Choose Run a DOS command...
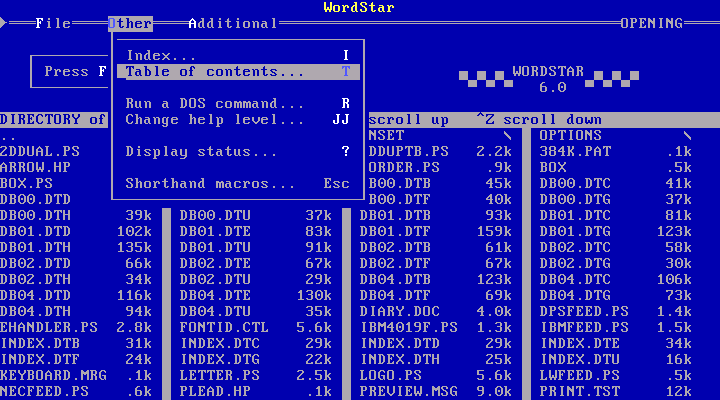 [x=238, y=103]
